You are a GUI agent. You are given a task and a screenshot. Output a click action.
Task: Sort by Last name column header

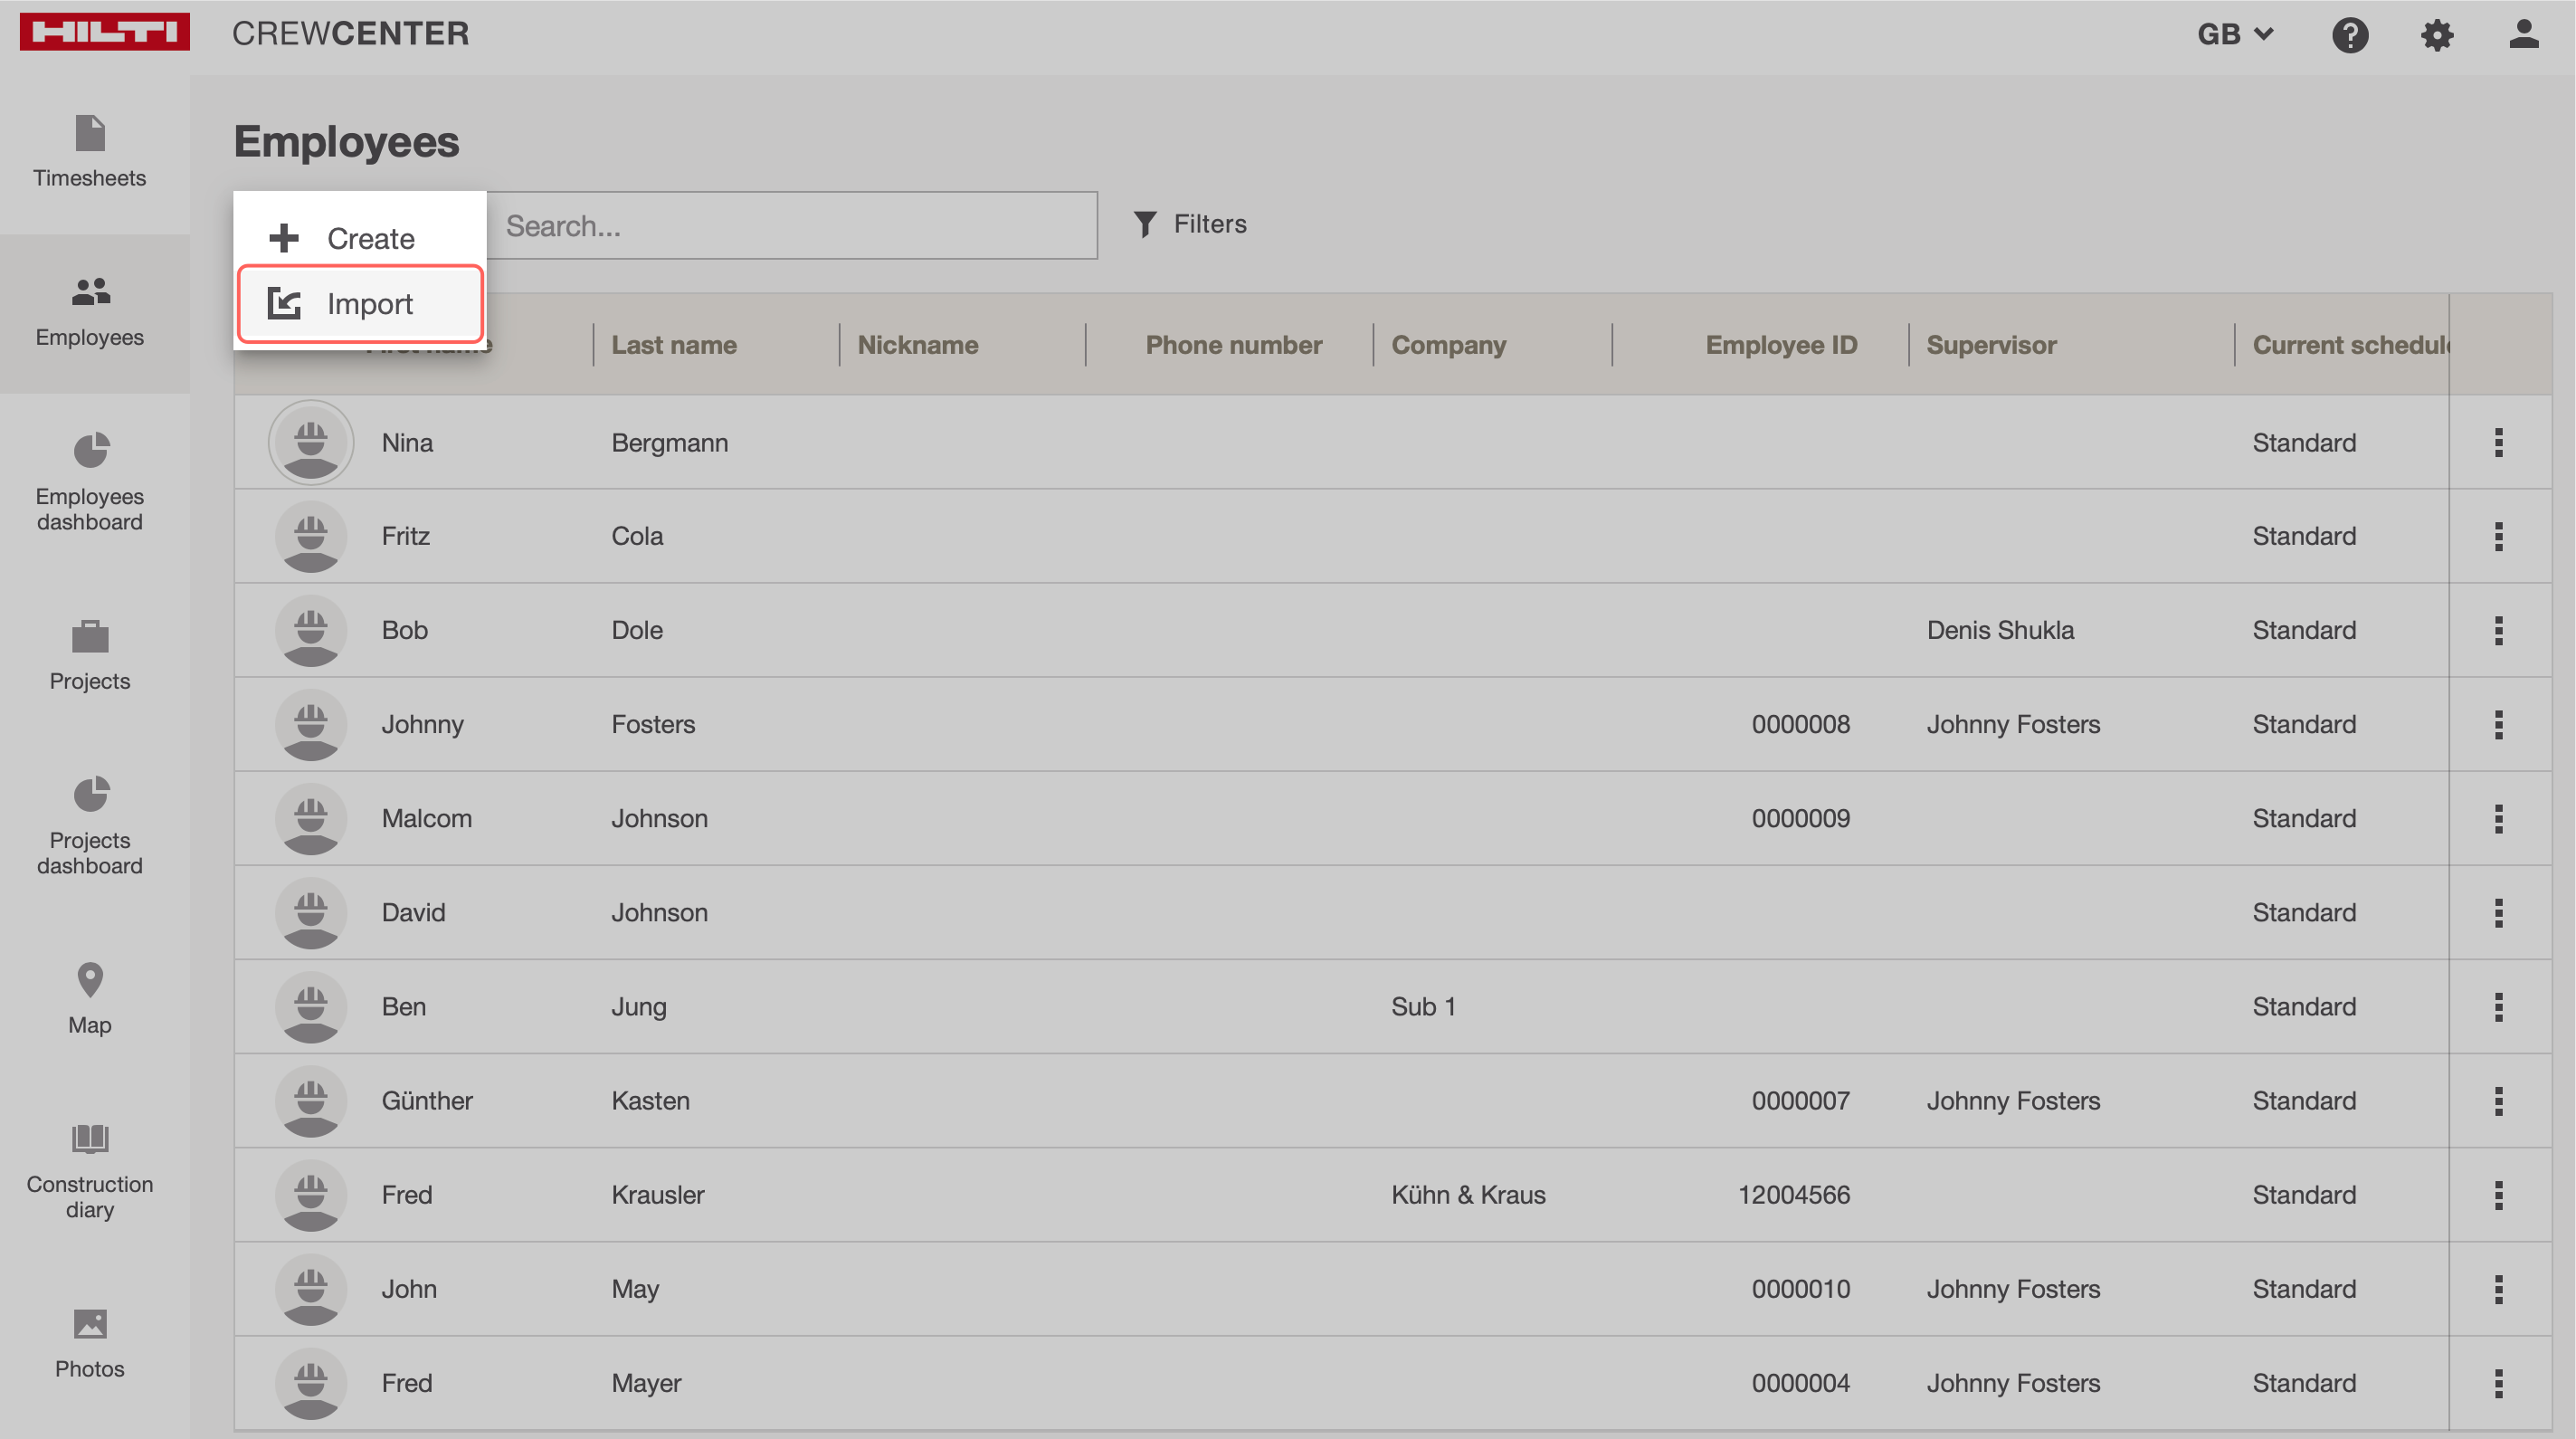tap(674, 345)
